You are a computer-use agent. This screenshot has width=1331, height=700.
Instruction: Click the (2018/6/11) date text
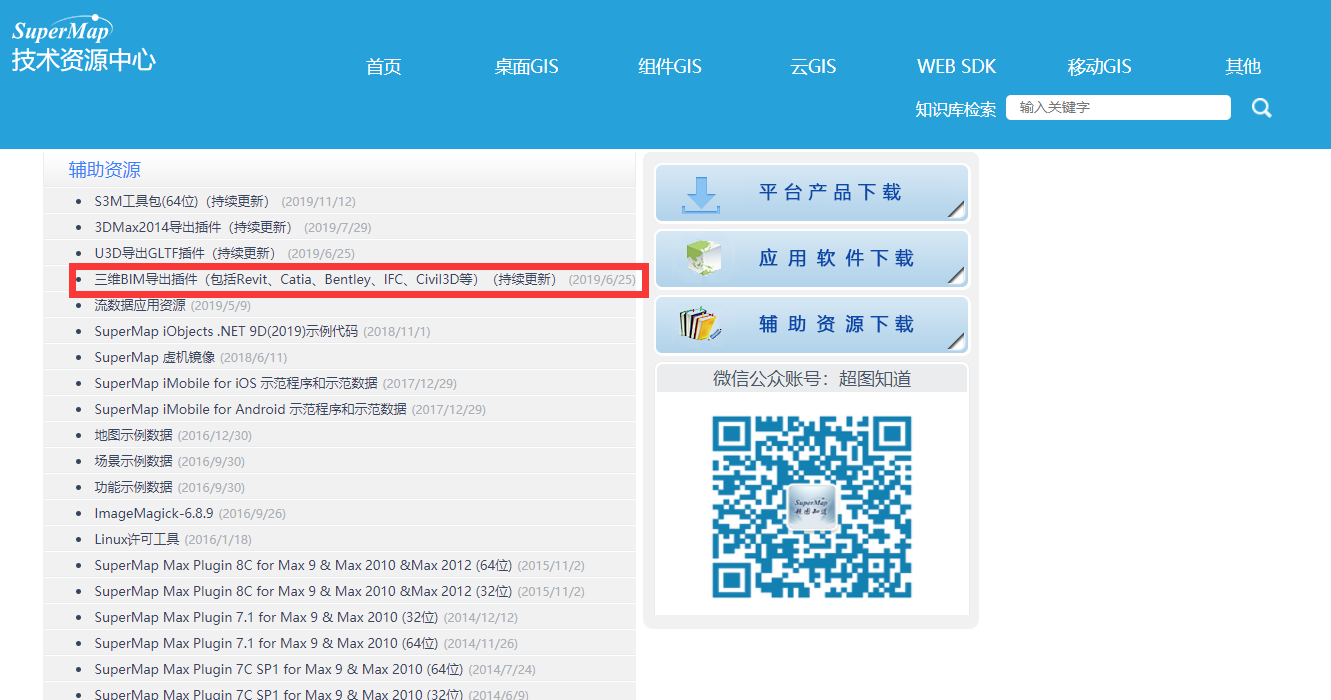253,357
